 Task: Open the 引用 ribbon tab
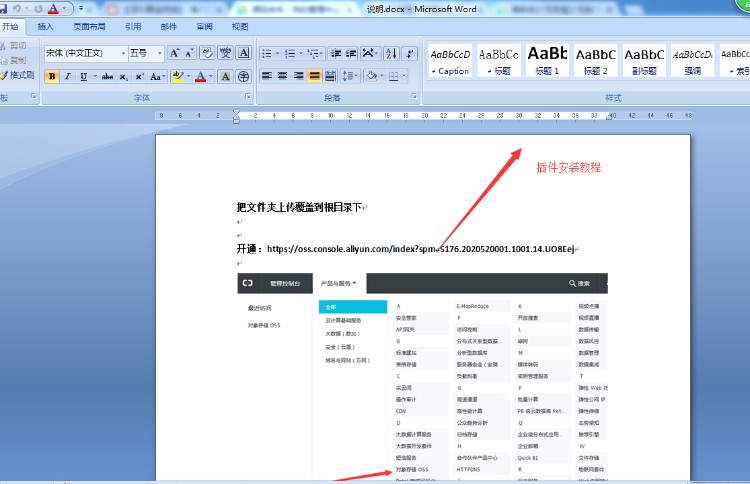click(133, 27)
